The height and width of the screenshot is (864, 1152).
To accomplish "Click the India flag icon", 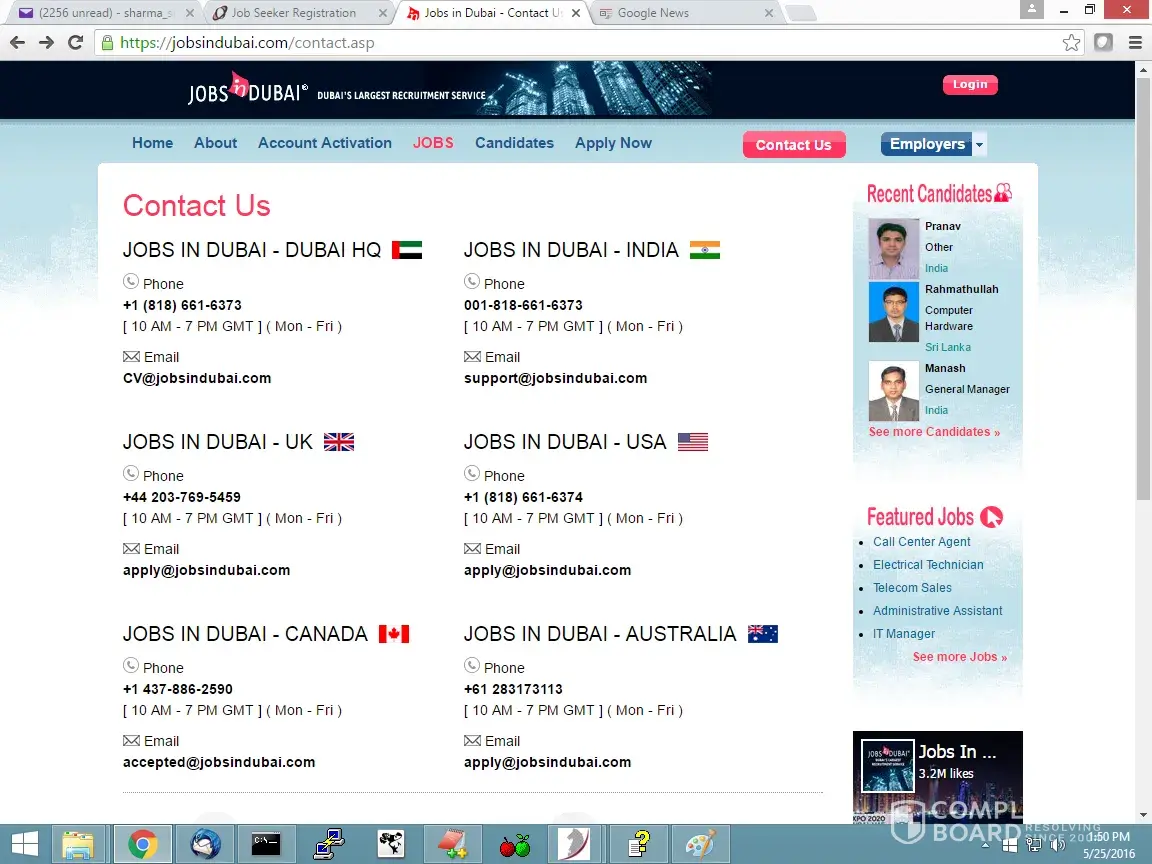I will pyautogui.click(x=705, y=250).
